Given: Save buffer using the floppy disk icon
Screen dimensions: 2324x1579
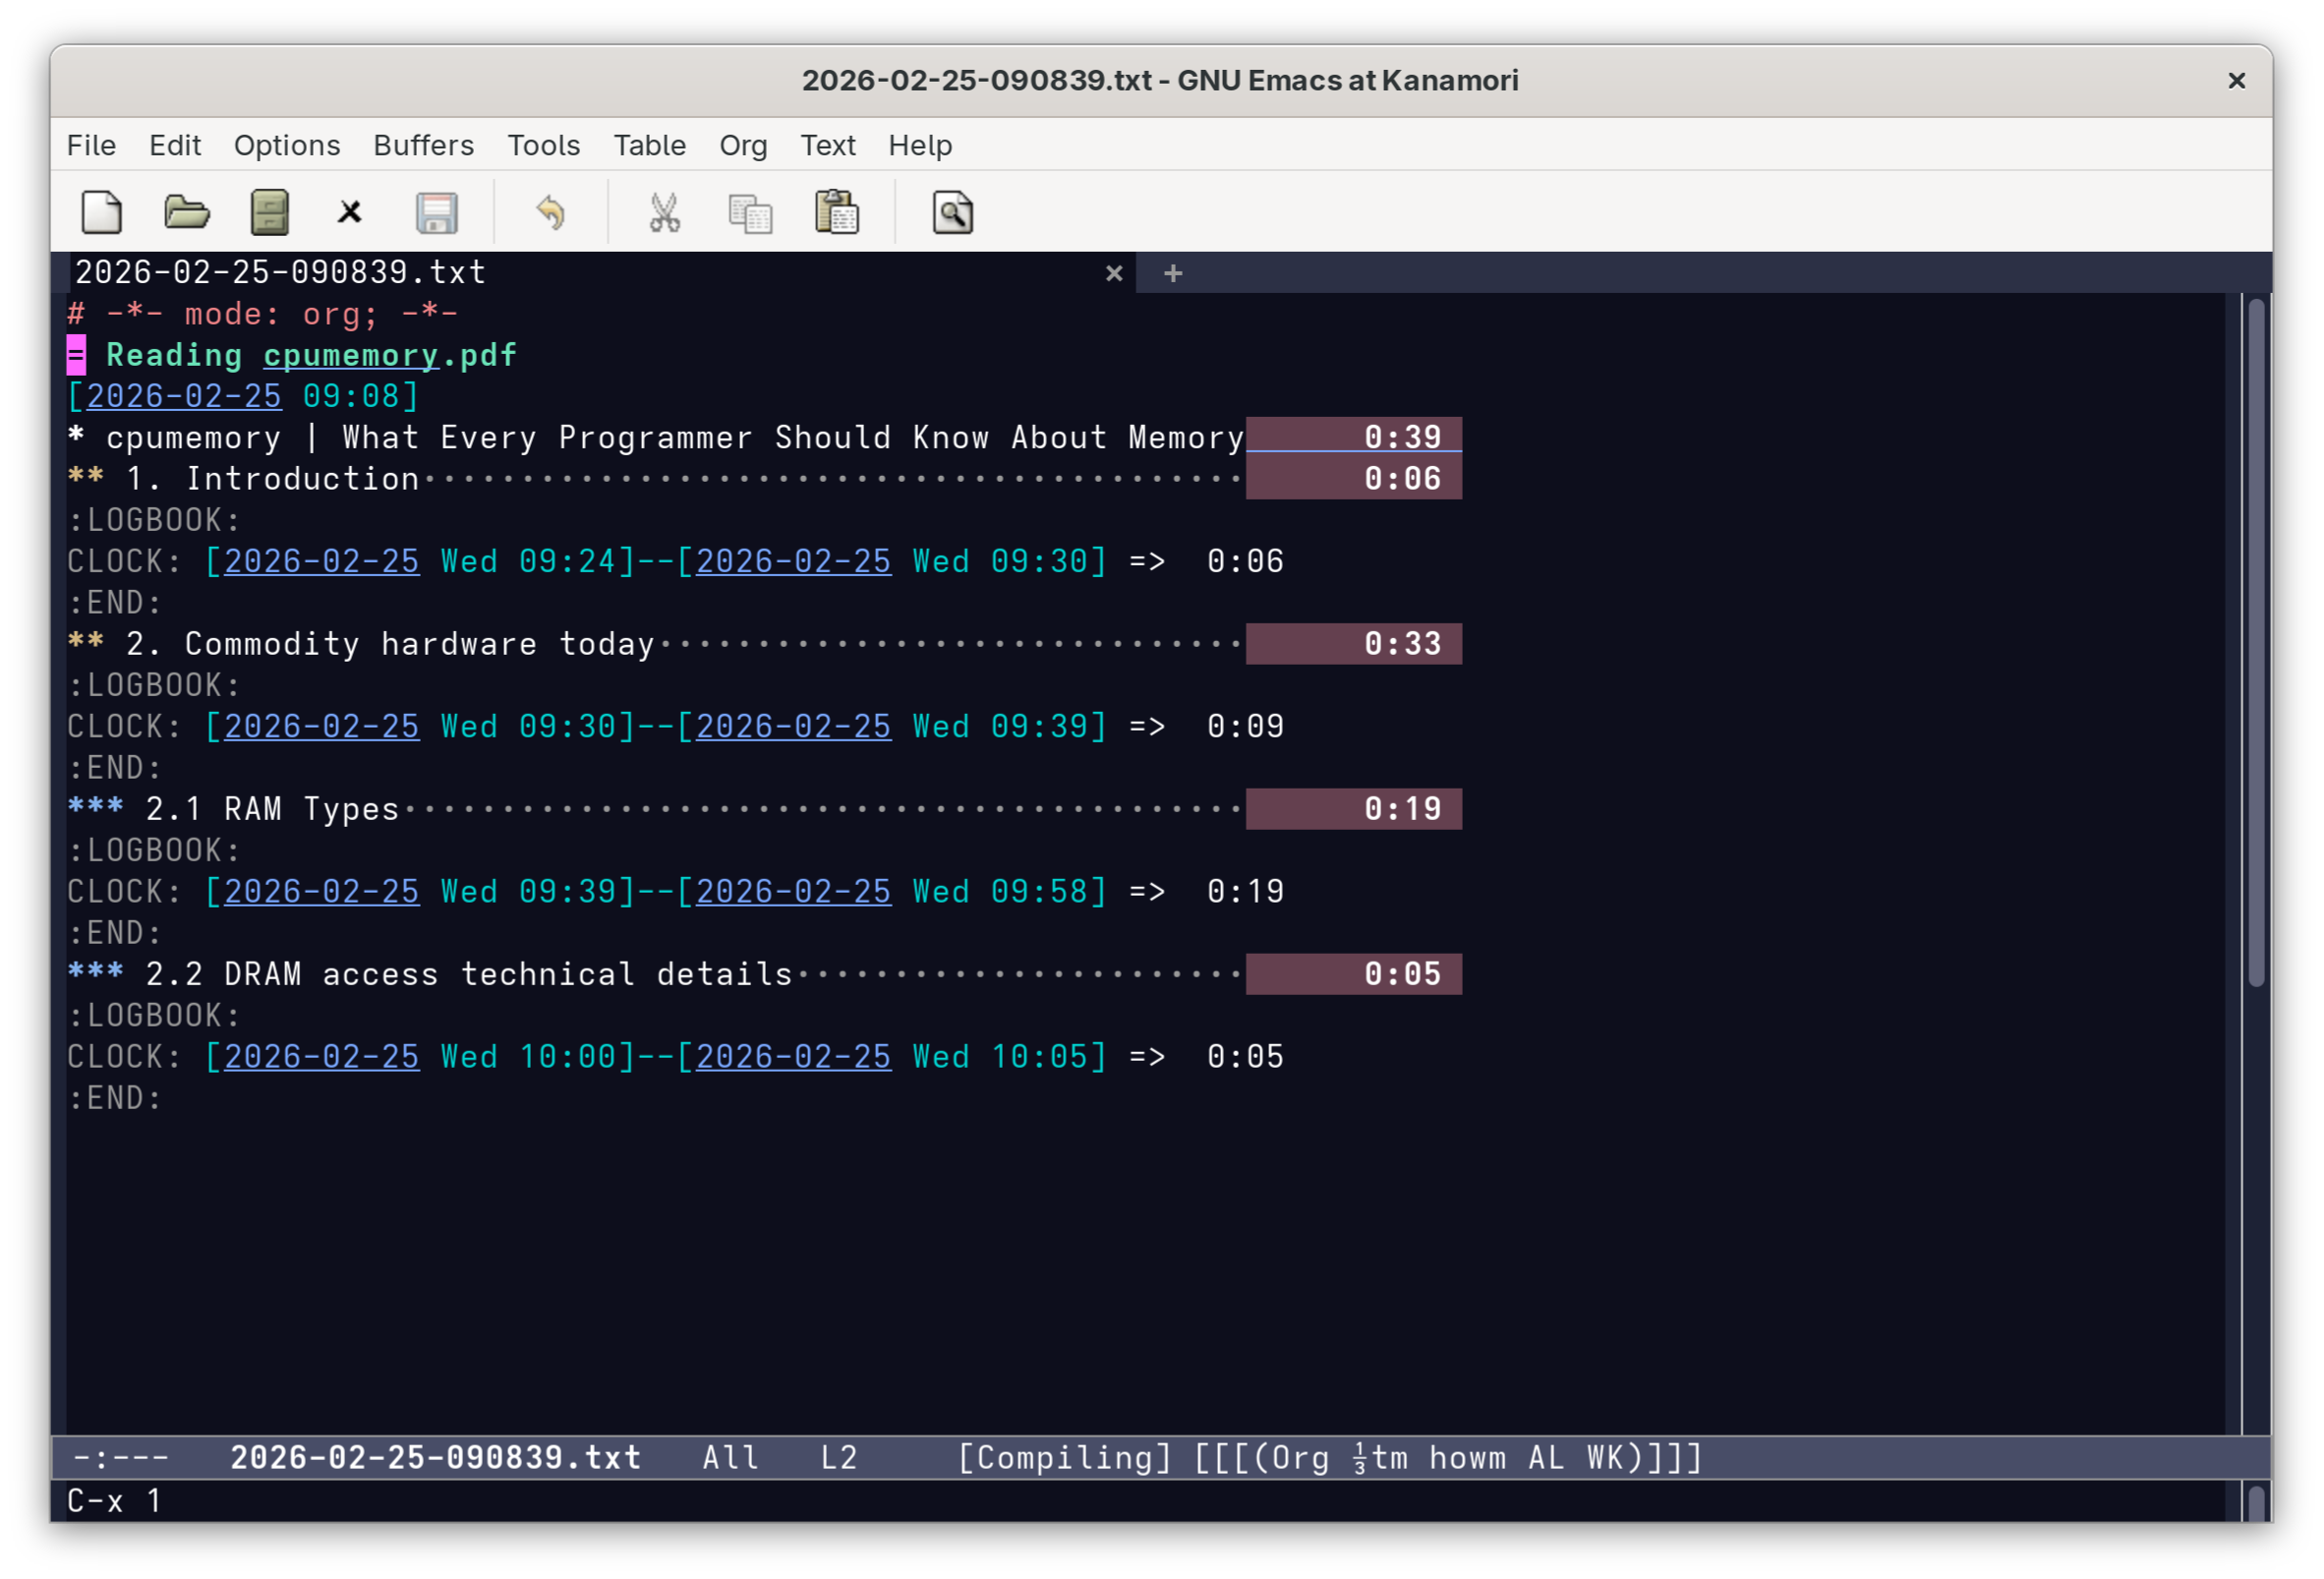Looking at the screenshot, I should pos(436,212).
